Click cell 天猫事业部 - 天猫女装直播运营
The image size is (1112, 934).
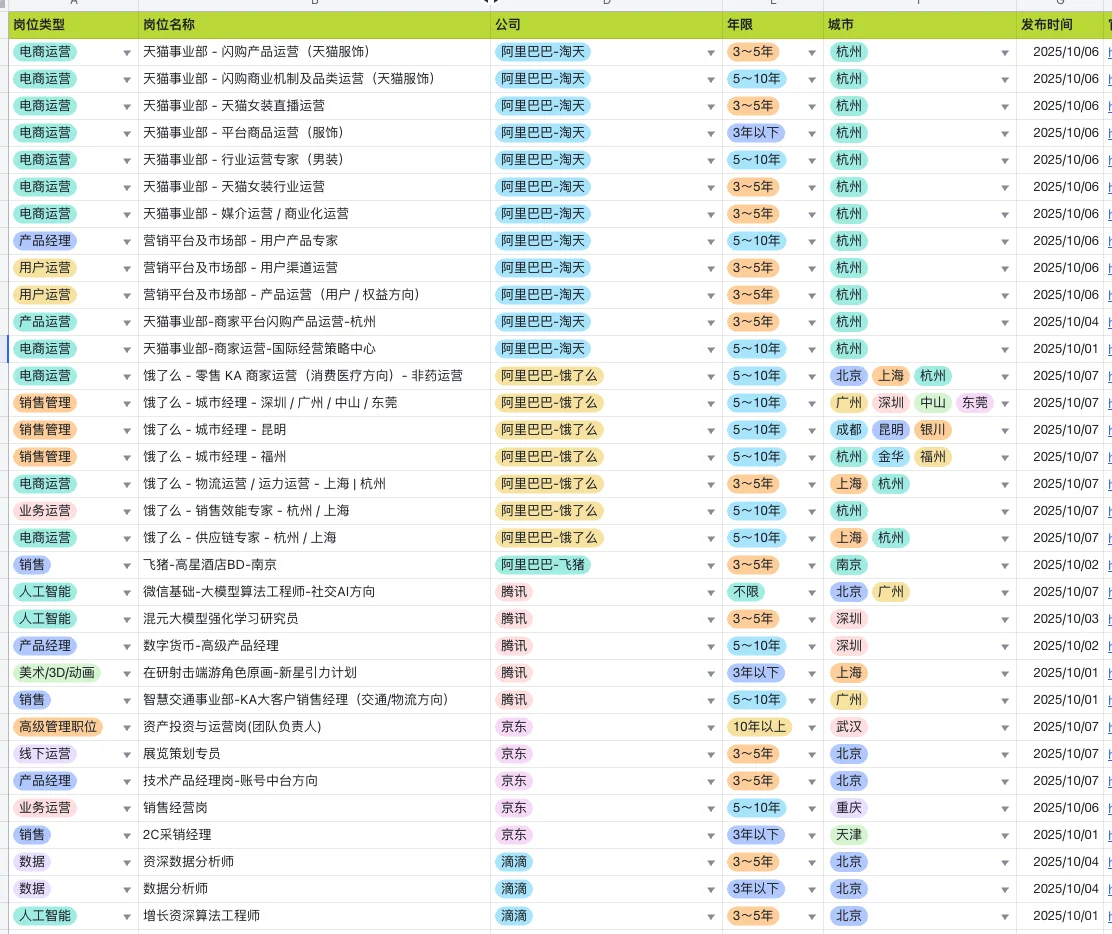pyautogui.click(x=314, y=106)
